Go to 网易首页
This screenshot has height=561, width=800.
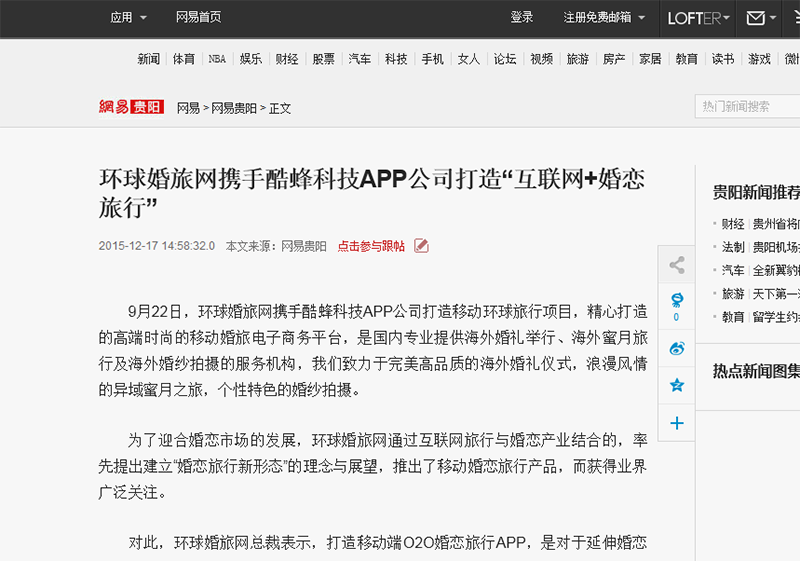(x=198, y=17)
